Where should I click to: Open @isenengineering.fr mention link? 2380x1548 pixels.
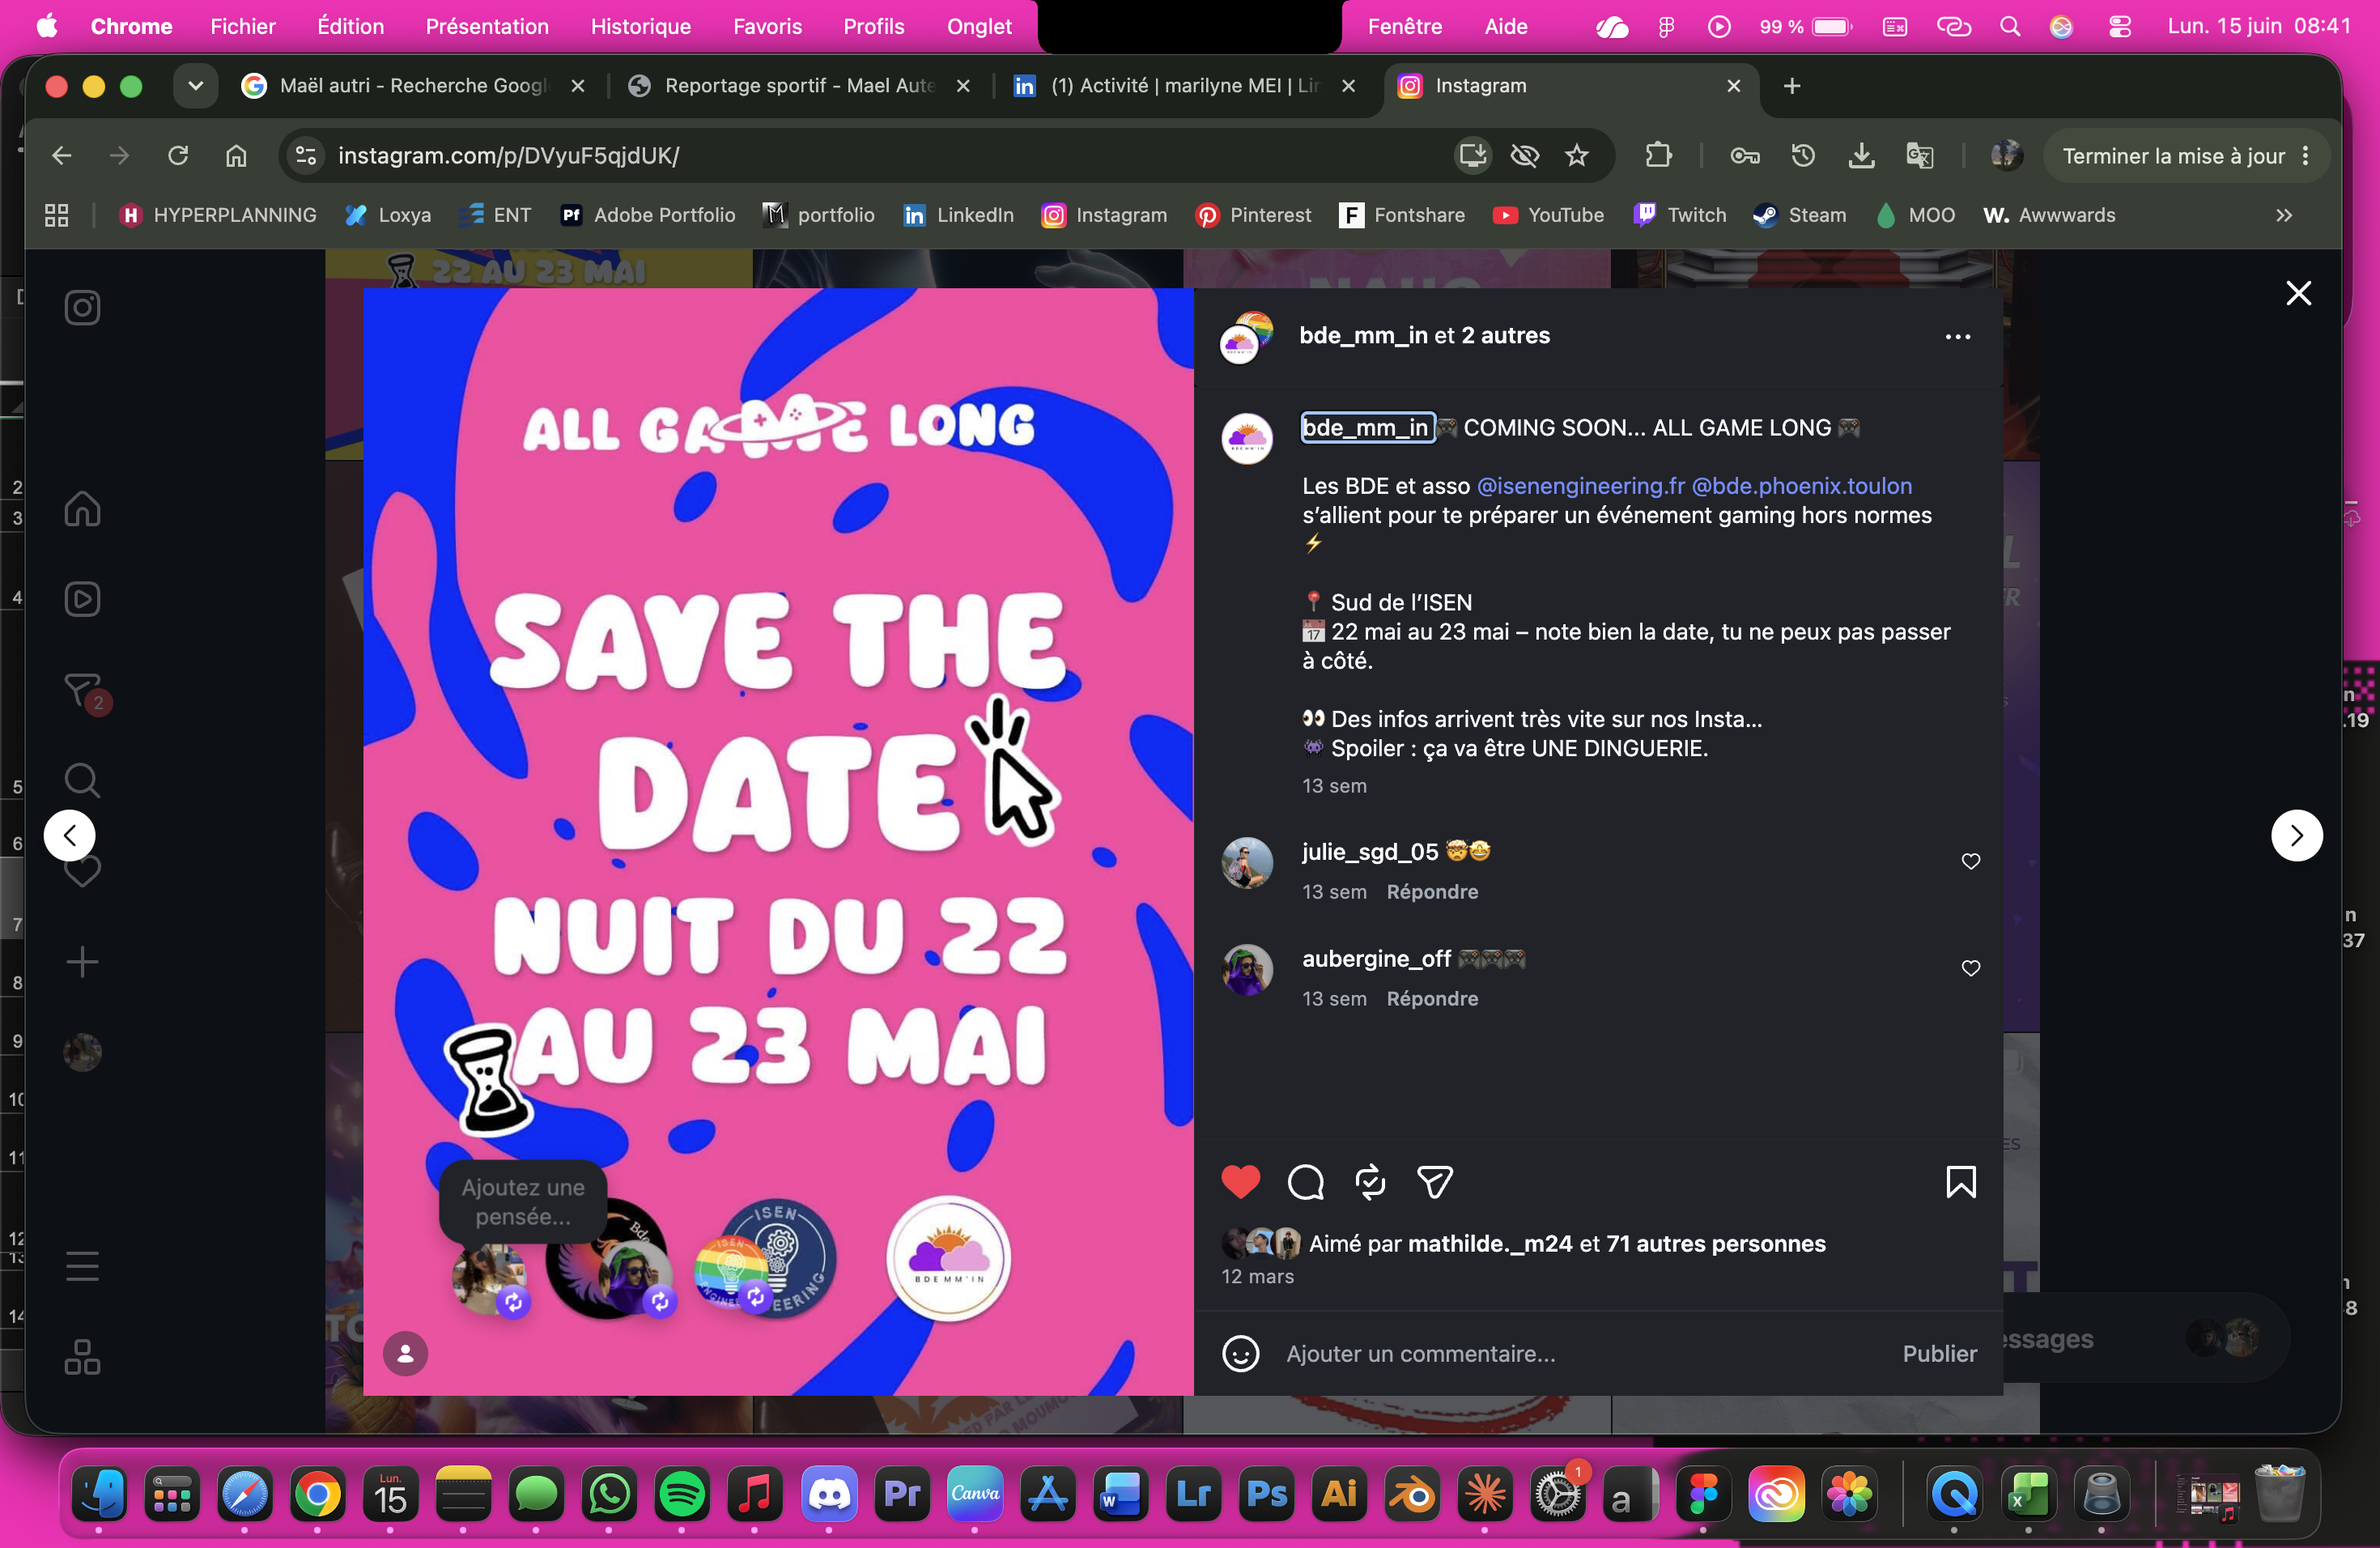click(1580, 486)
